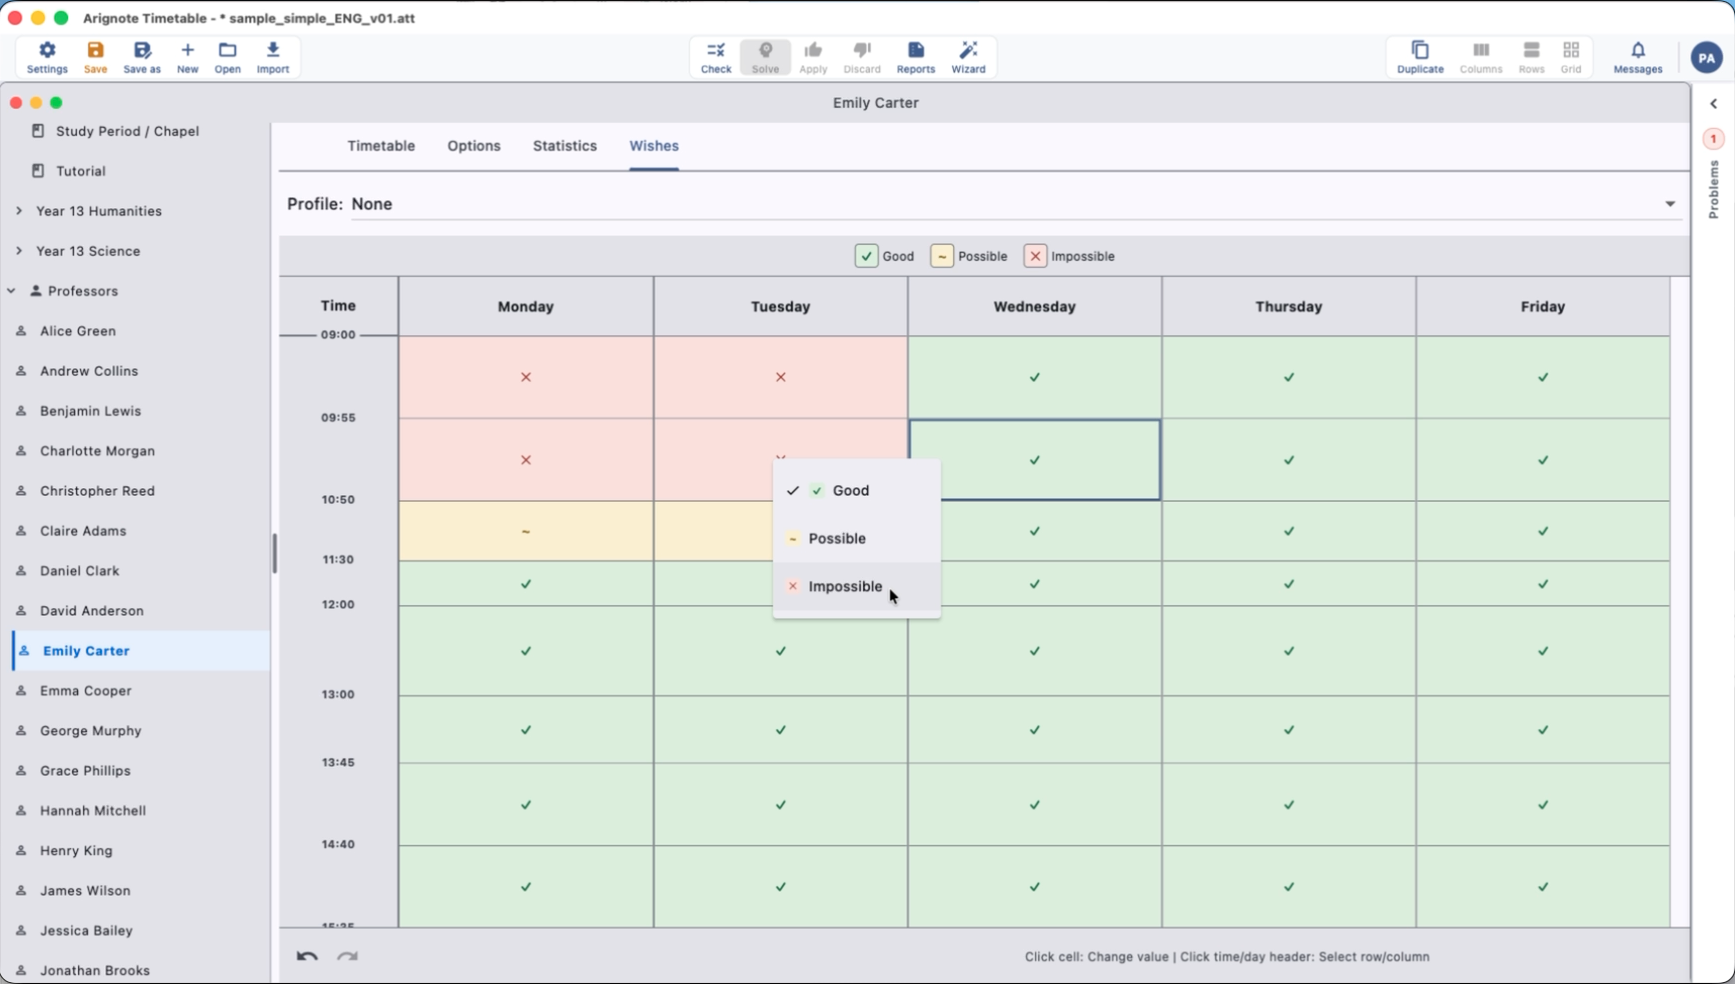Toggle Tuesday 09:00 impossible cell

pos(781,377)
